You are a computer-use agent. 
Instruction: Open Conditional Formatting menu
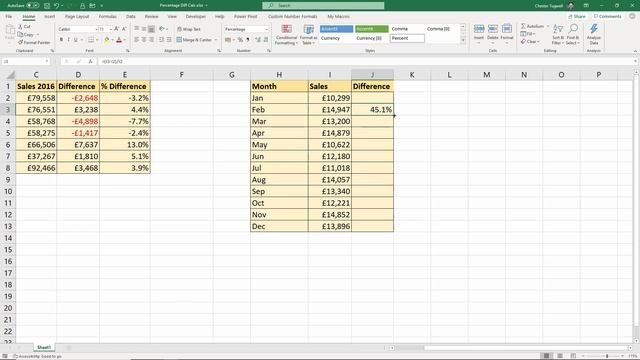[x=287, y=34]
